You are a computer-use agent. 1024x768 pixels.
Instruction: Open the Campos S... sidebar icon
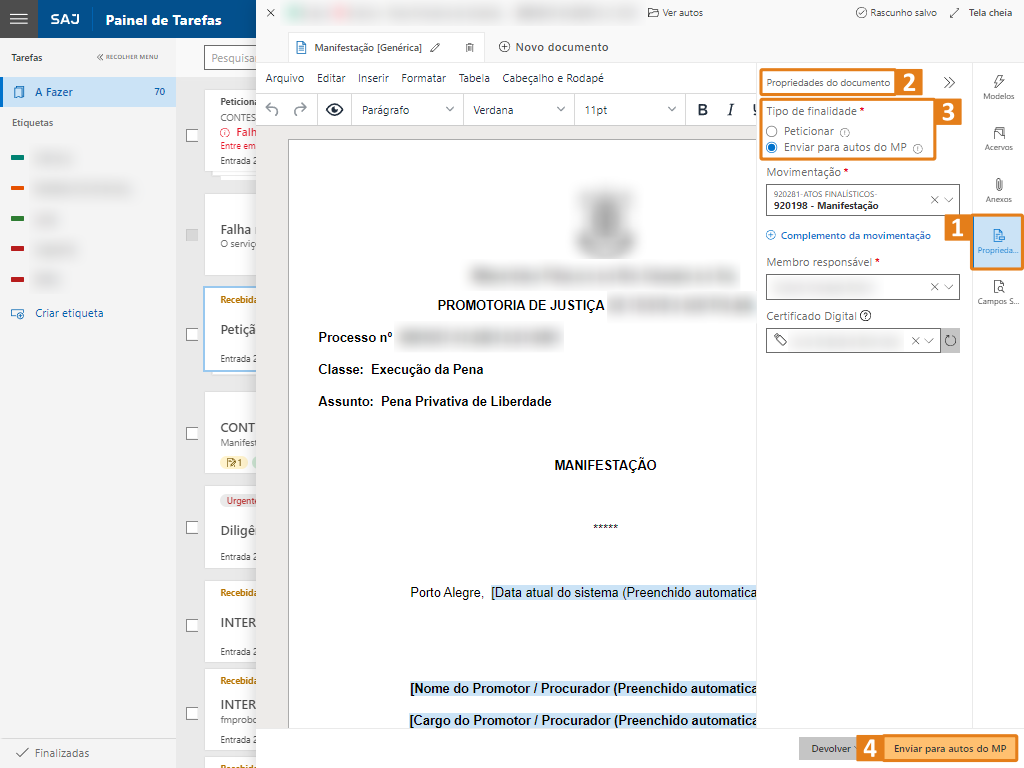(998, 292)
